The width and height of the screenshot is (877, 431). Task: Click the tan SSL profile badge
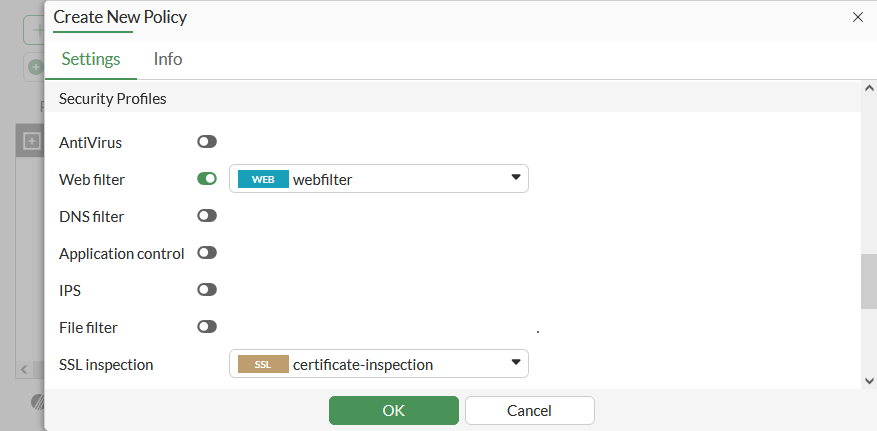[263, 365]
